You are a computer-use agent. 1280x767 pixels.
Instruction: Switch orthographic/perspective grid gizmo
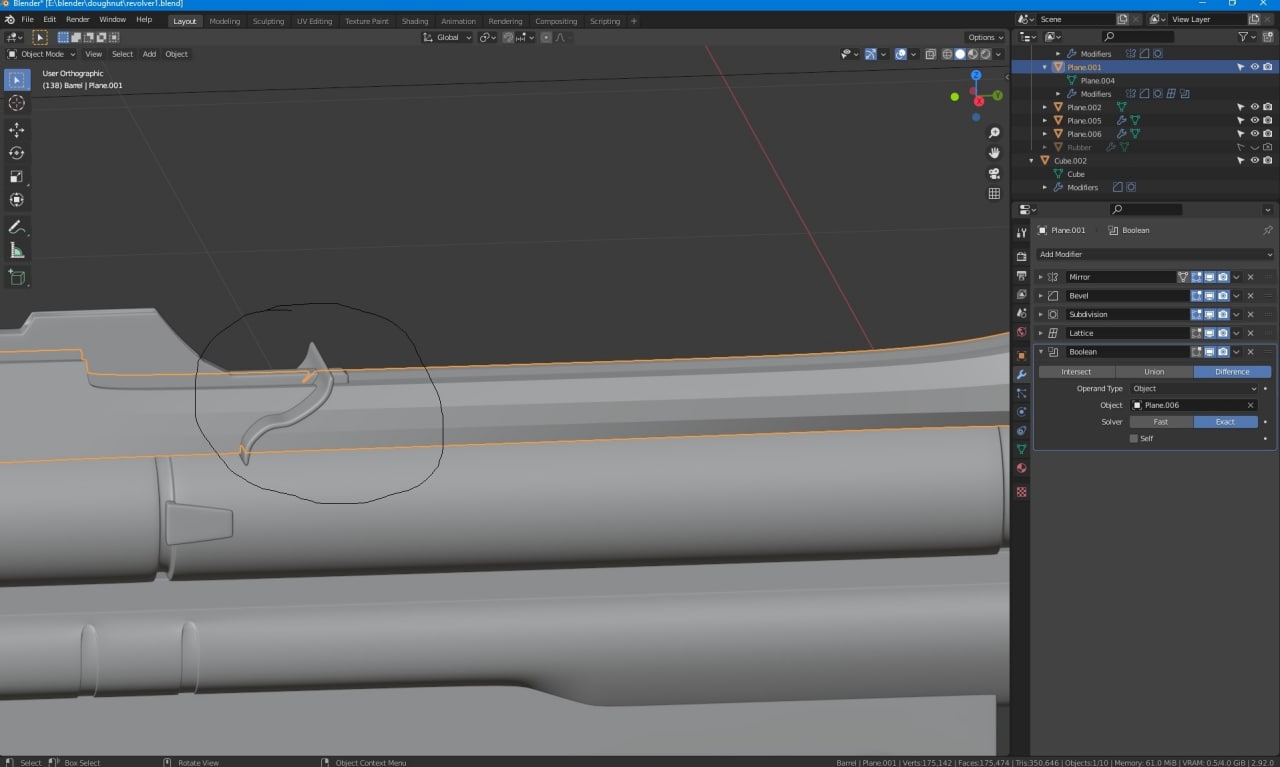pyautogui.click(x=994, y=193)
